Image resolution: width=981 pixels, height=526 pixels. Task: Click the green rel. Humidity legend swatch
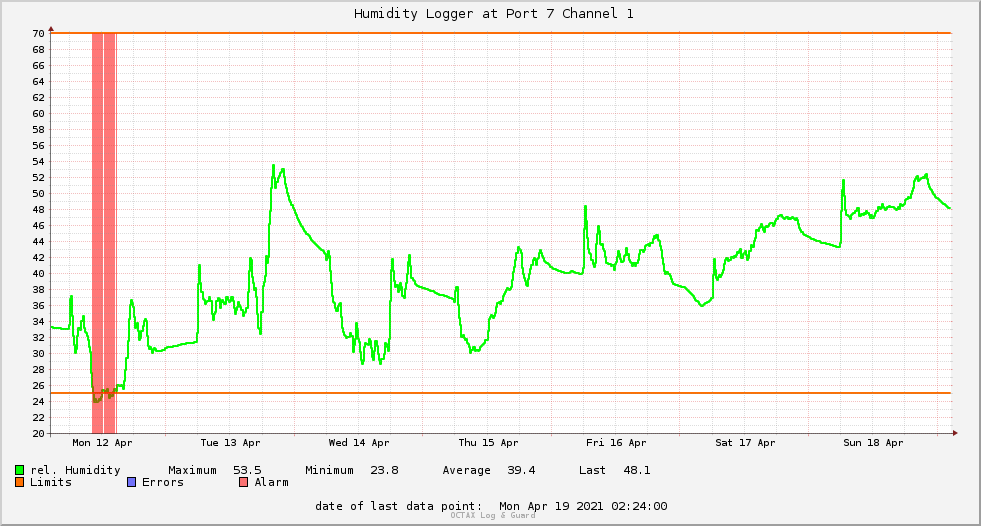point(19,470)
